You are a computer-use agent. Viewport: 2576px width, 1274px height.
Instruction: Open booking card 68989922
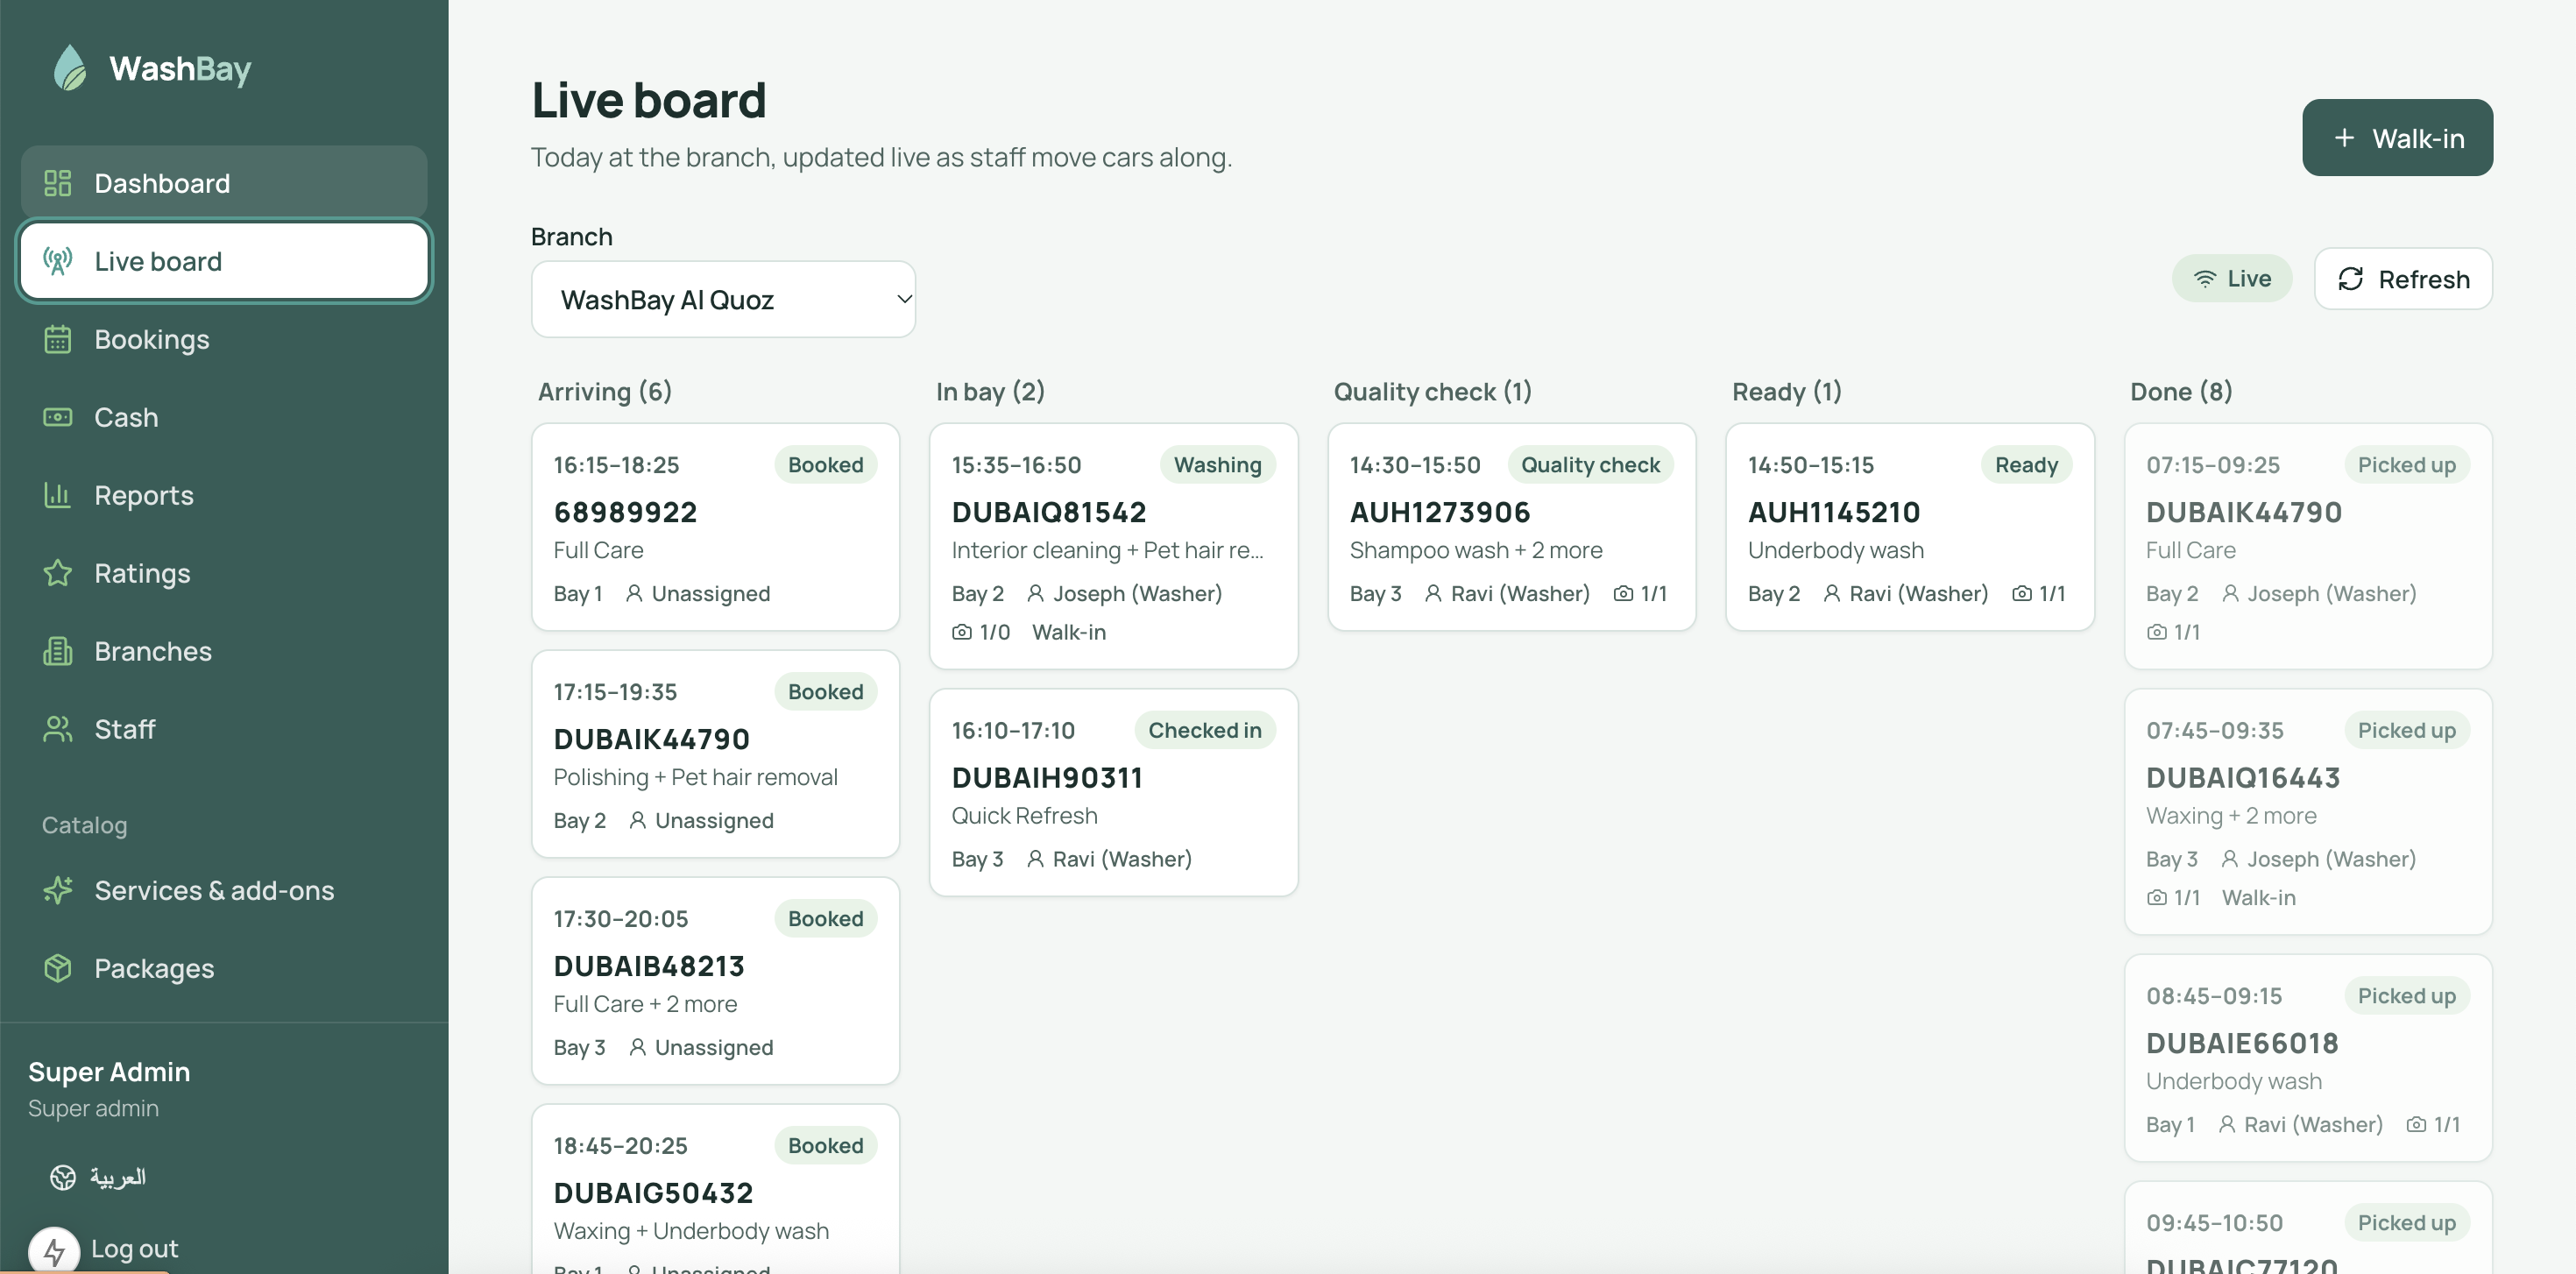(715, 527)
